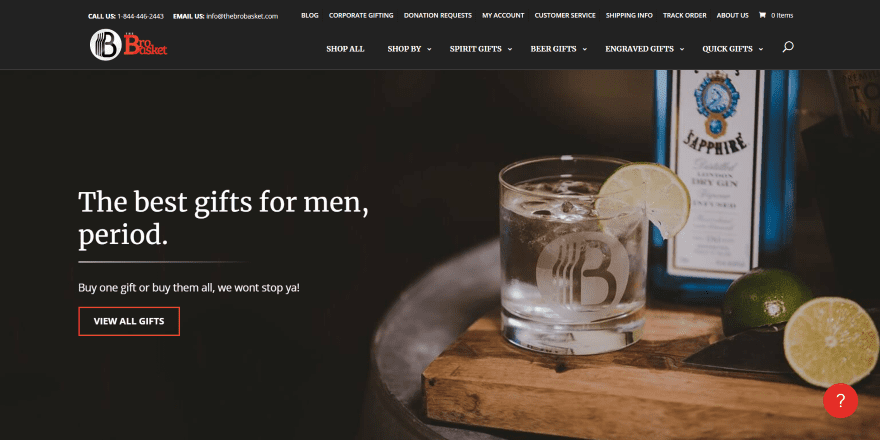Viewport: 880px width, 440px height.
Task: Expand the Beer Gifts dropdown
Action: (558, 49)
